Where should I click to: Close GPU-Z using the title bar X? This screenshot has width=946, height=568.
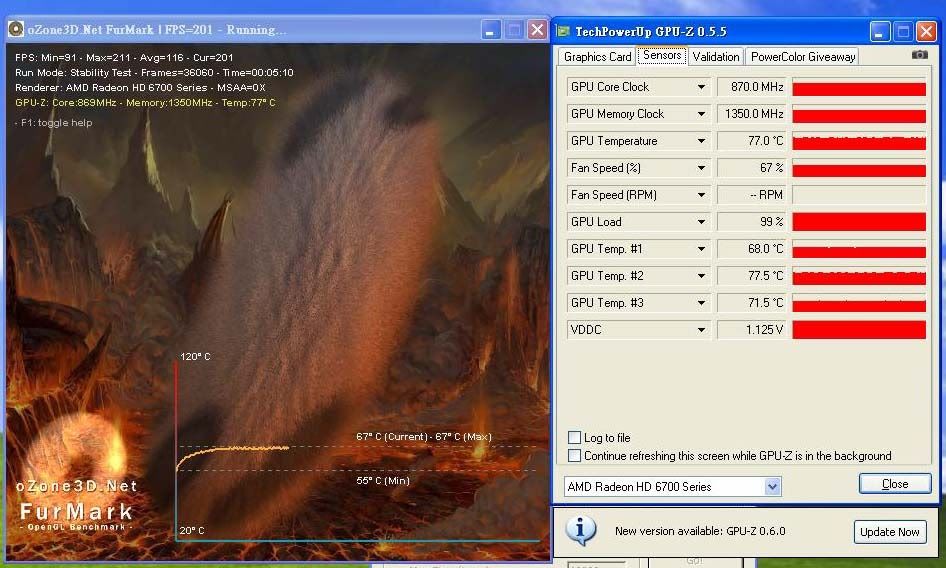pyautogui.click(x=926, y=31)
